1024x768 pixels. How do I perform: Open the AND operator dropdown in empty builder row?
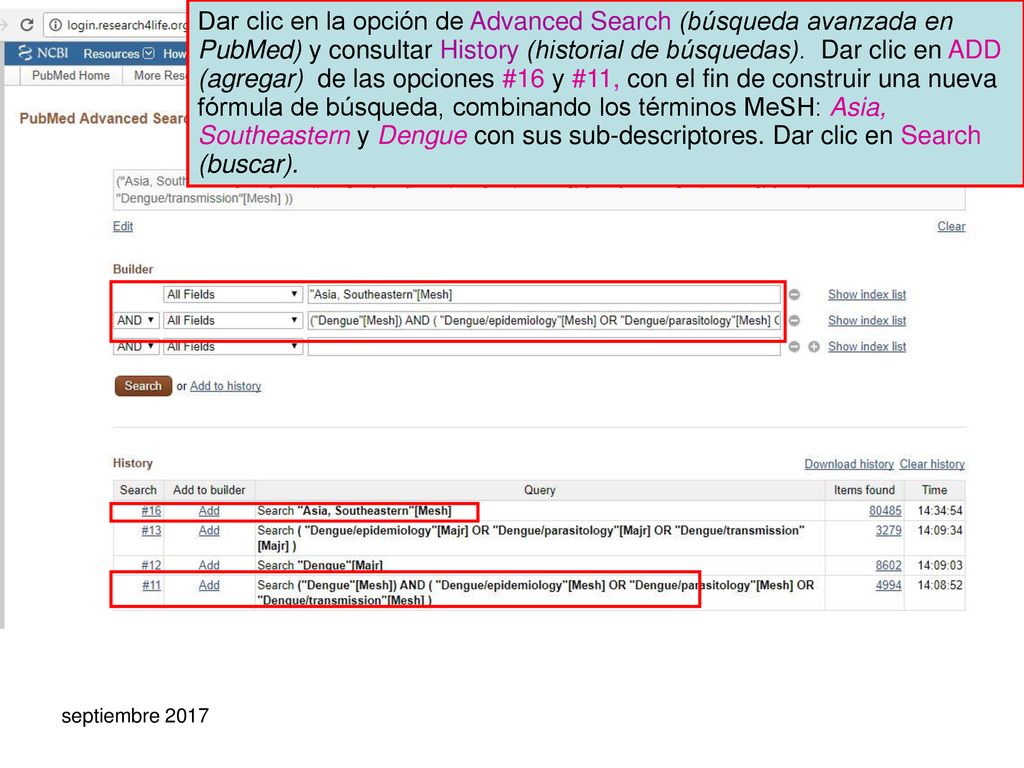(x=136, y=347)
